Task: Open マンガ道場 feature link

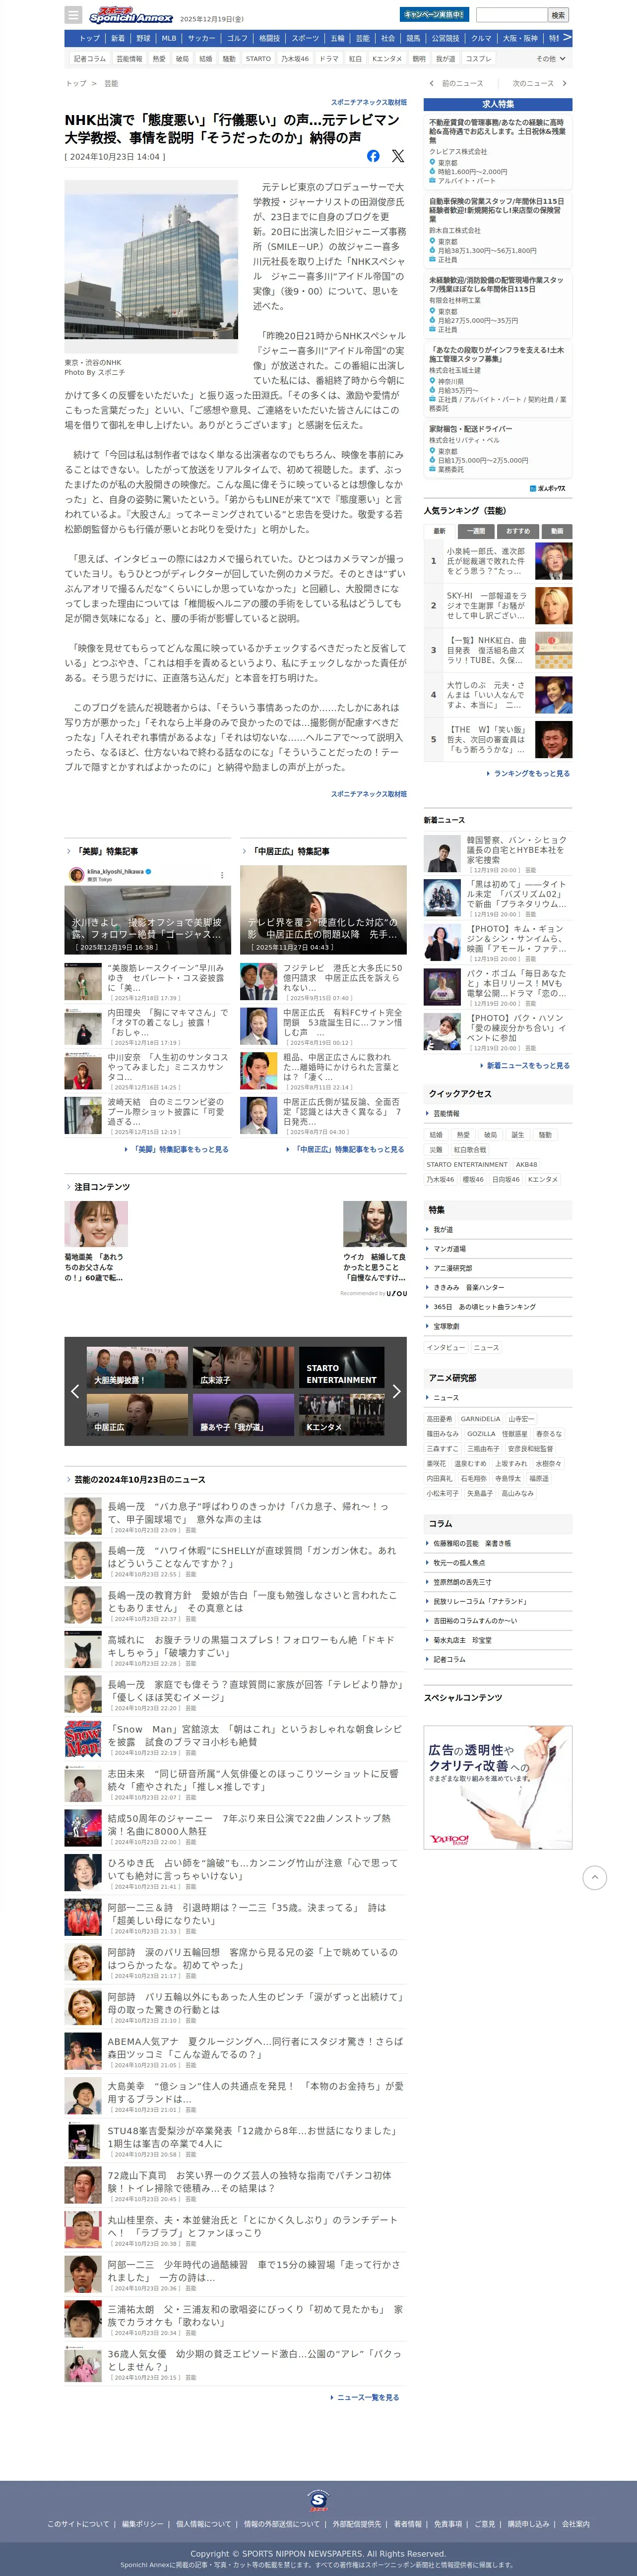Action: coord(498,1248)
